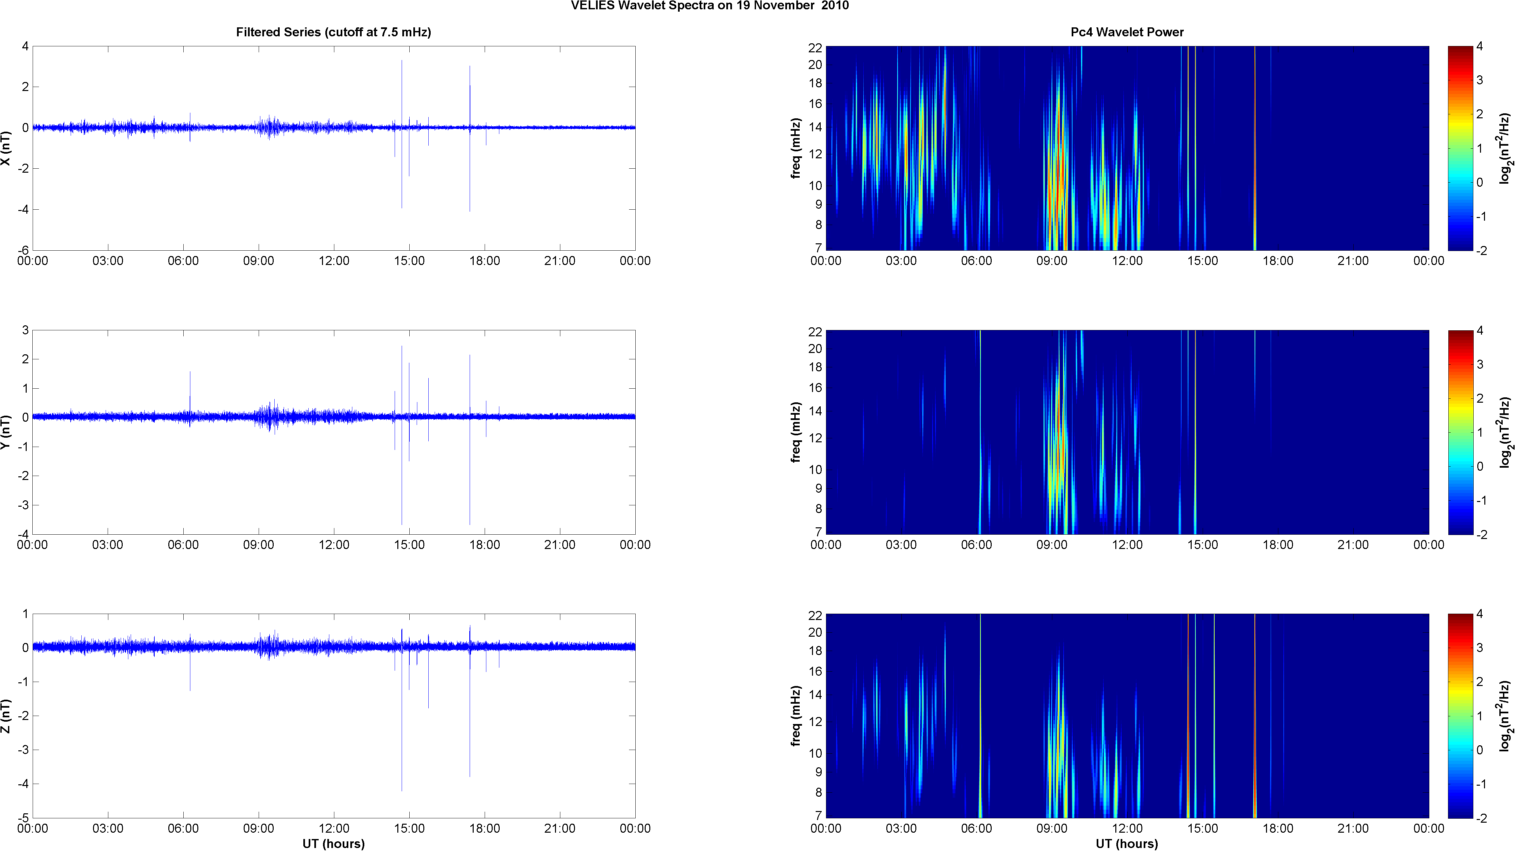Click freq (mHz) label of top wavelet plot
1515x851 pixels.
pos(795,148)
